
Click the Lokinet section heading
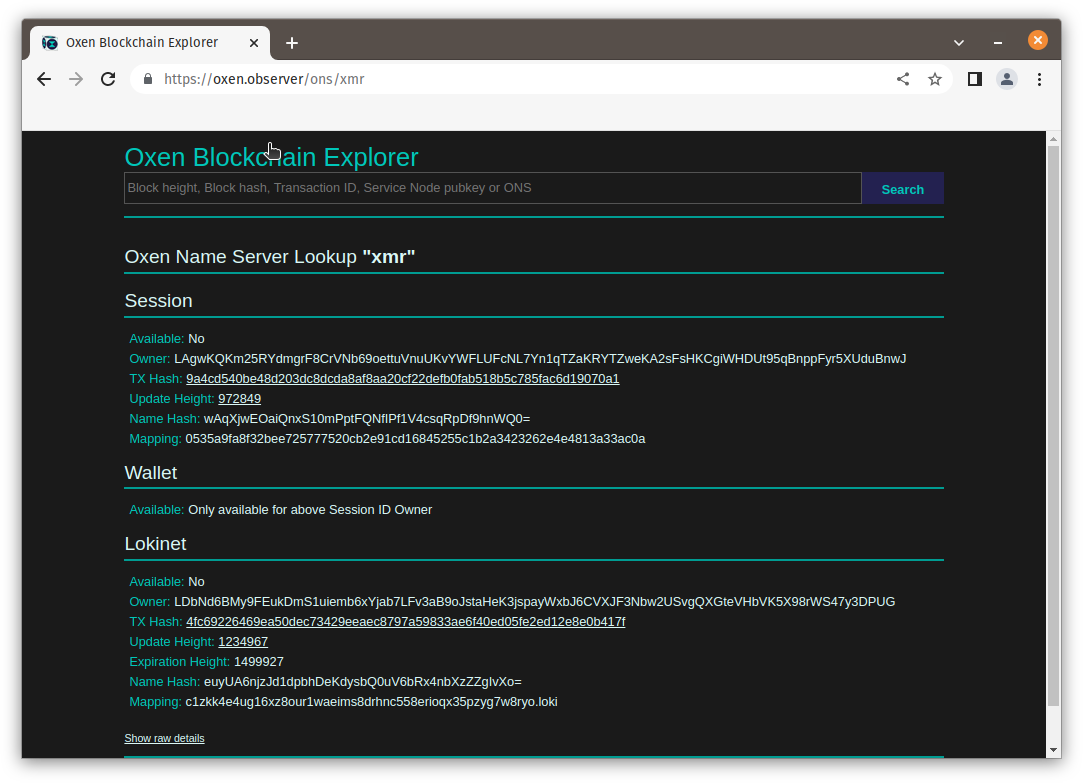point(155,543)
